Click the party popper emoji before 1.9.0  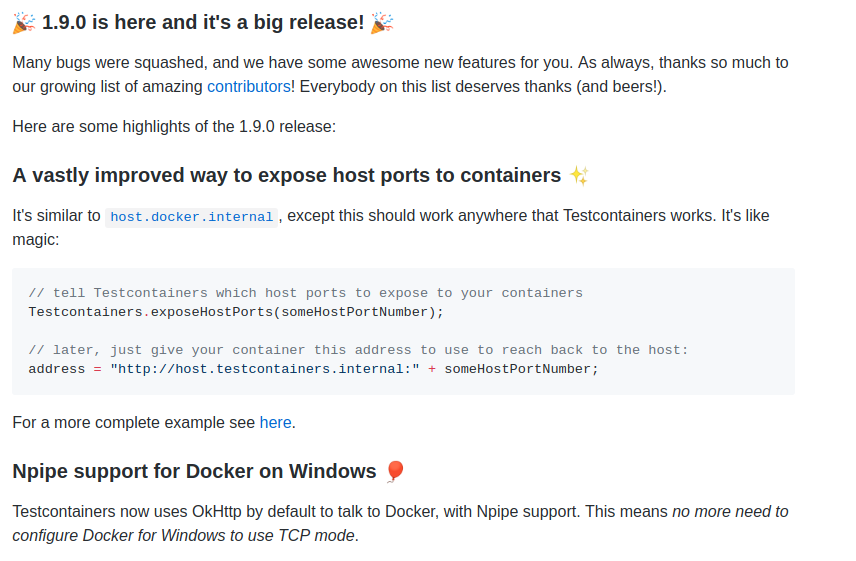pos(24,23)
